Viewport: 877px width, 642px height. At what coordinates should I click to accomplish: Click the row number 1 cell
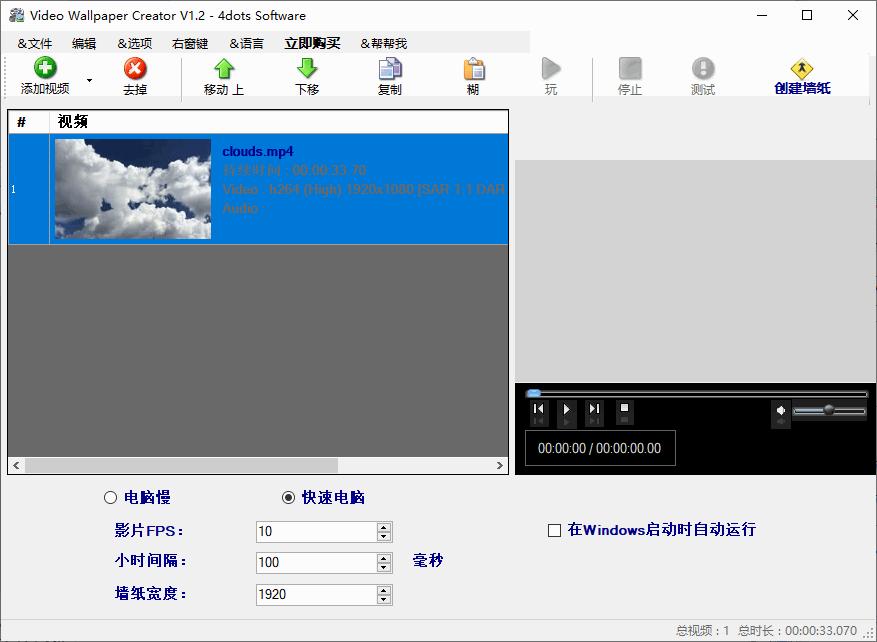[x=29, y=189]
